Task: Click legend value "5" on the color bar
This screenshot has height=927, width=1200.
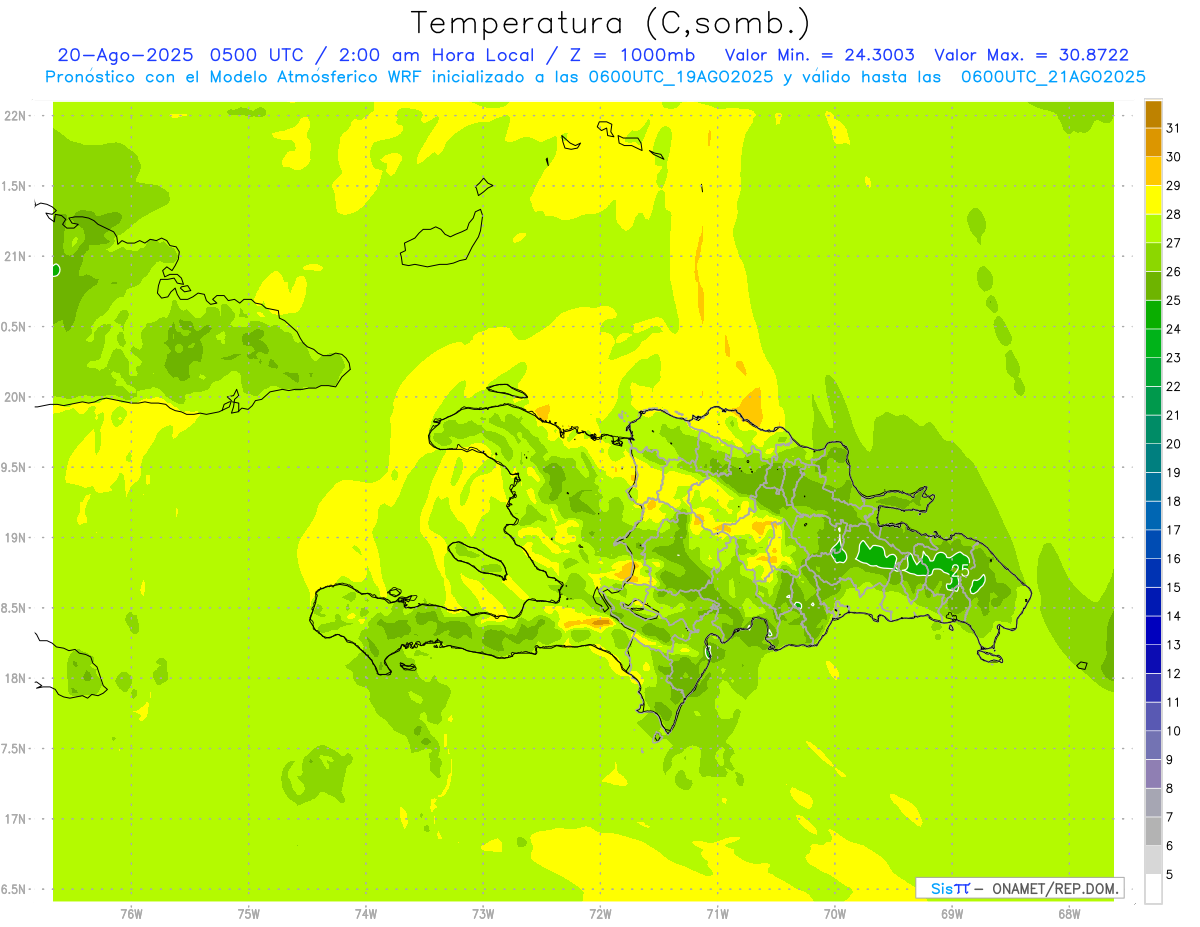Action: click(1170, 874)
